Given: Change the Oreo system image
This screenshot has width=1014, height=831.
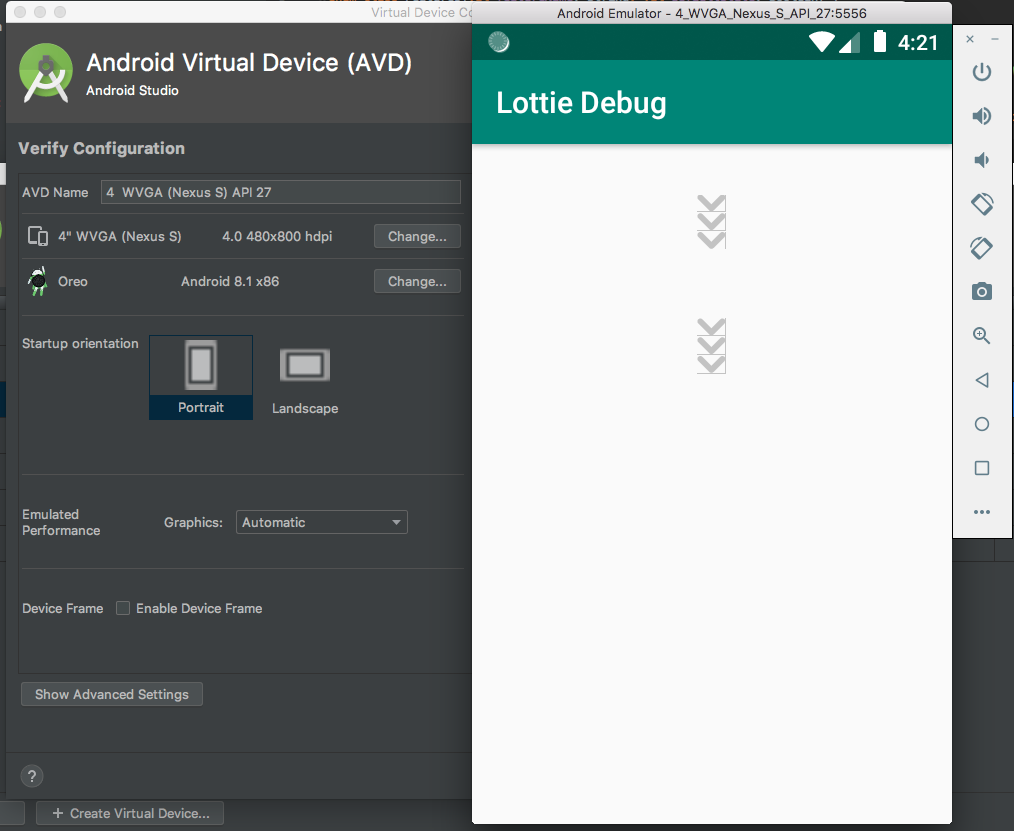Looking at the screenshot, I should pos(417,281).
